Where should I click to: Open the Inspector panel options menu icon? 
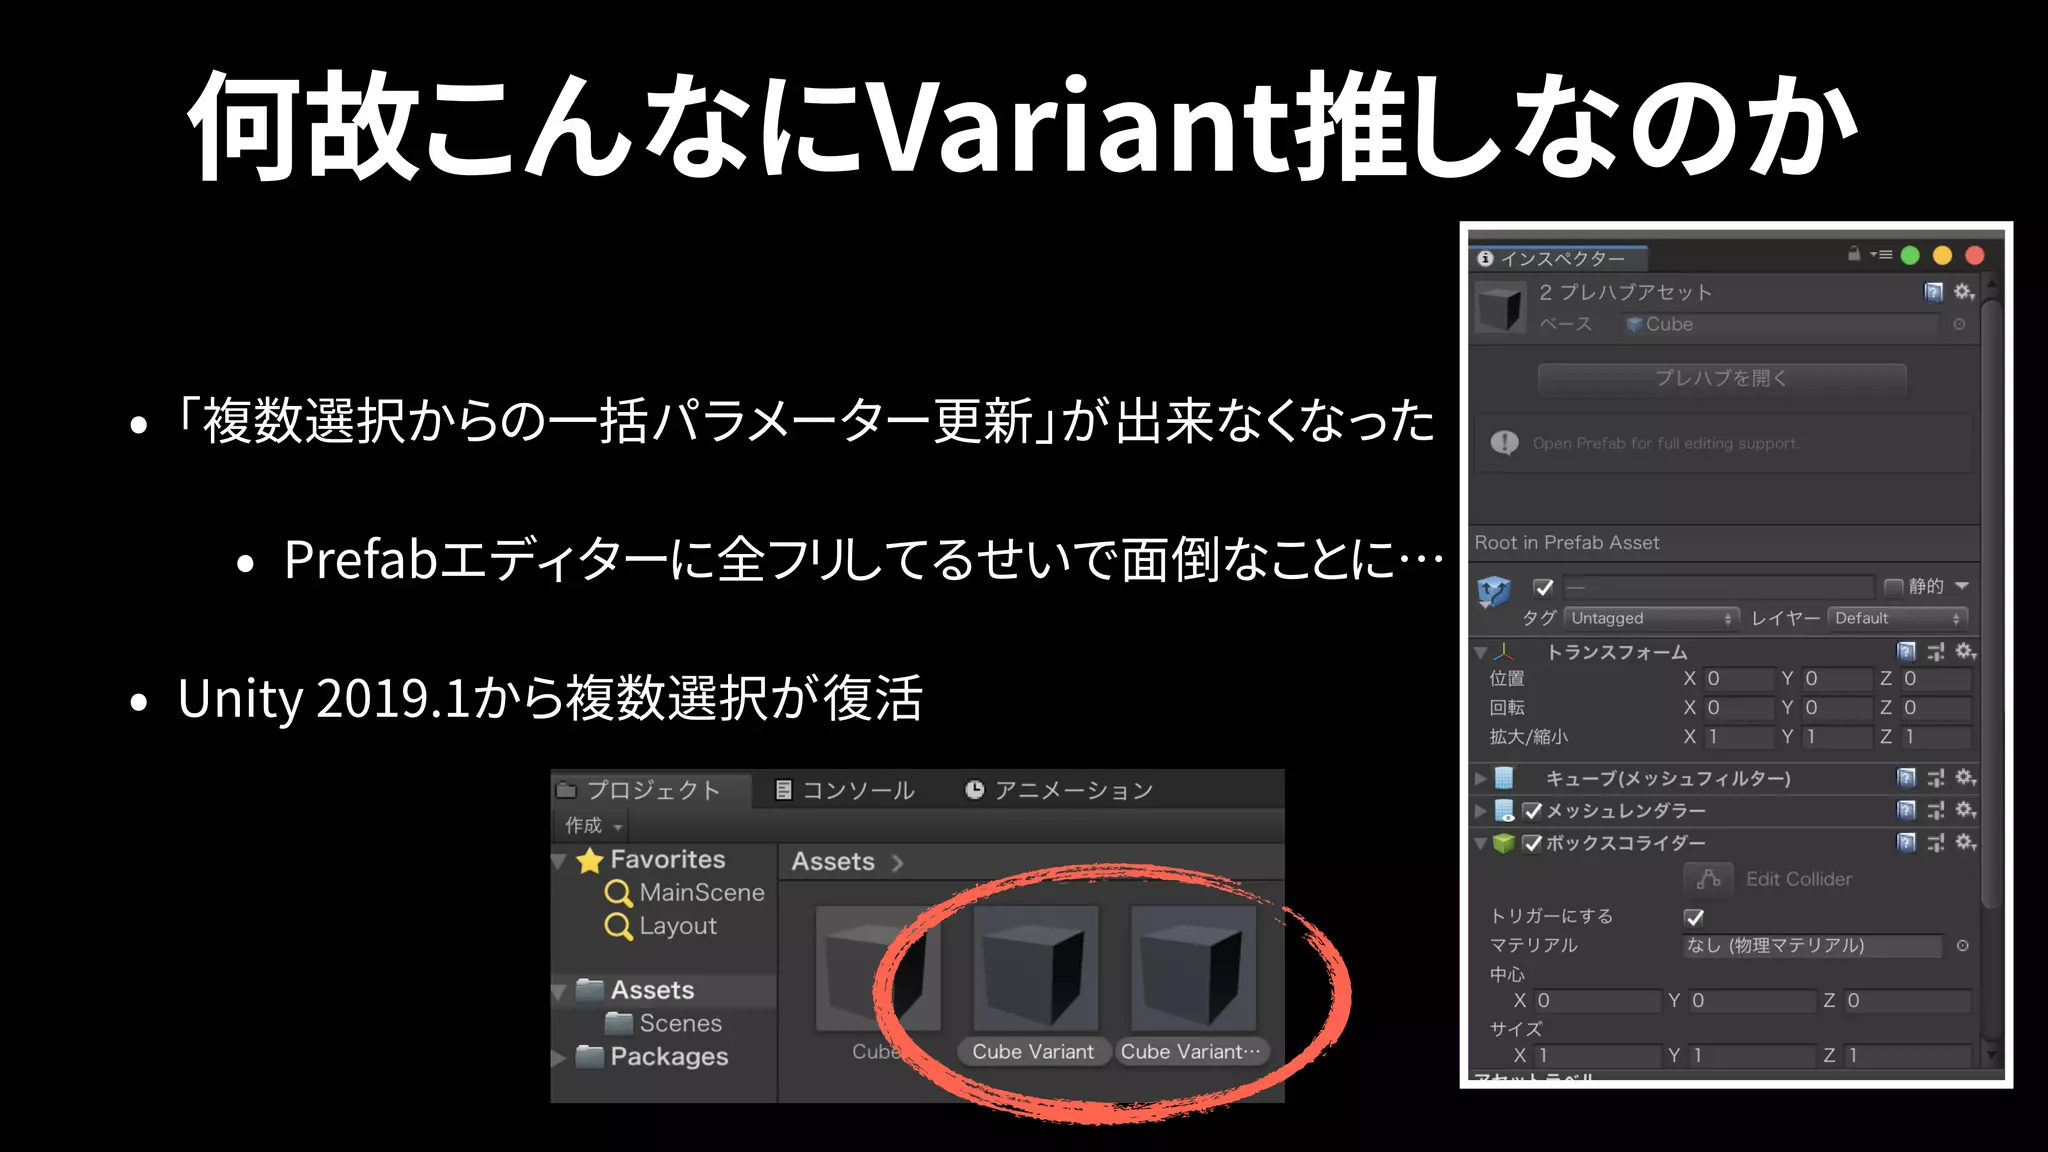1881,255
